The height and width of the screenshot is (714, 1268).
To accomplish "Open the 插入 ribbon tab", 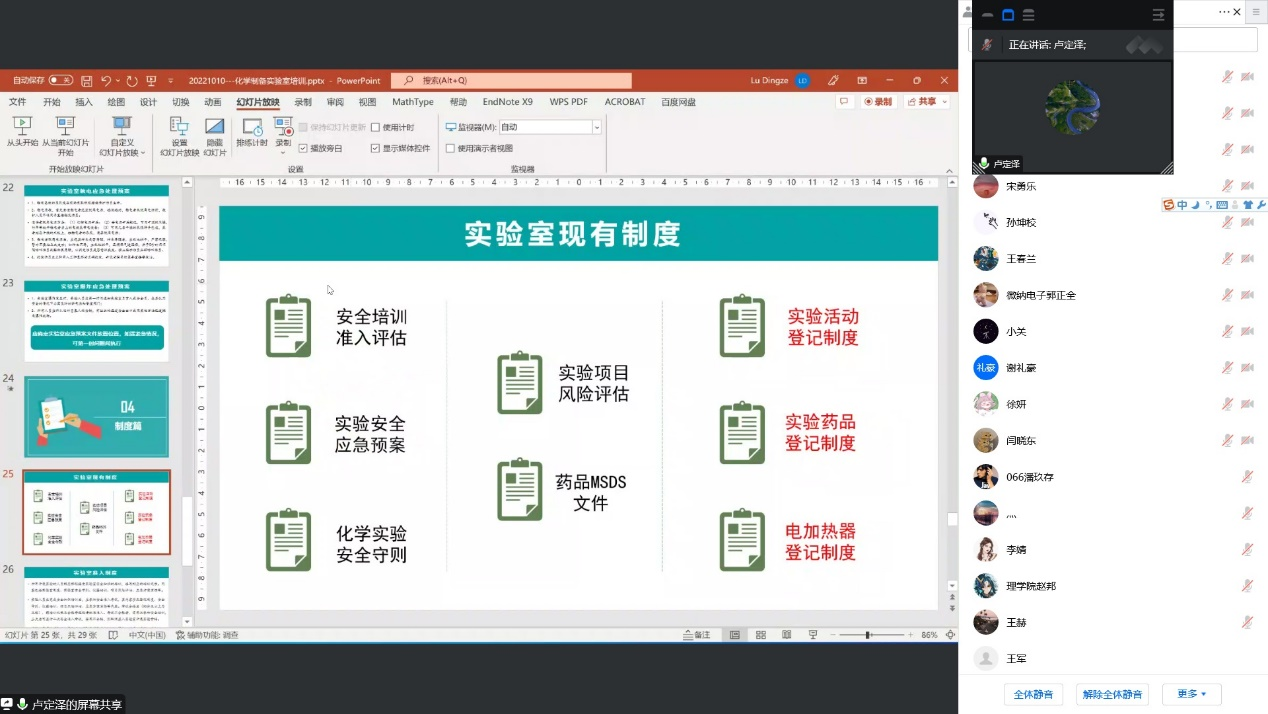I will (84, 102).
